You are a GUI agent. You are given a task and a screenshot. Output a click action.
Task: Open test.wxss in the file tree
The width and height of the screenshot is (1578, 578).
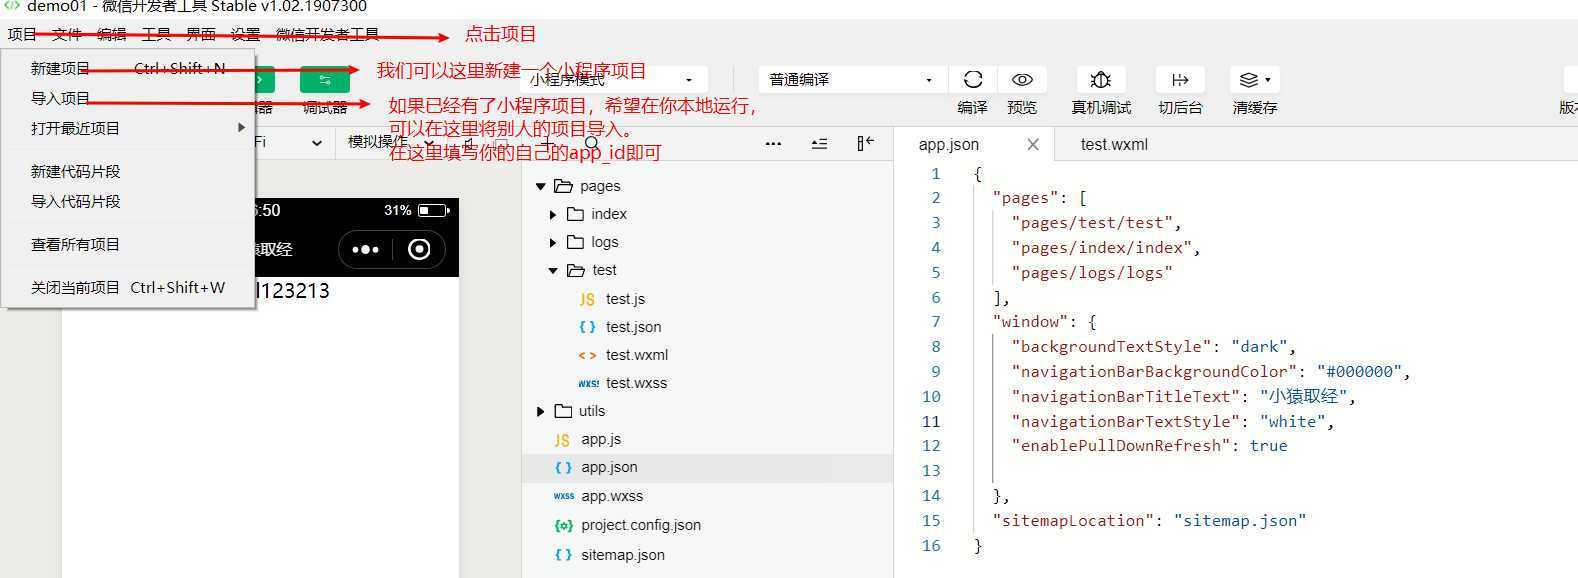(636, 383)
